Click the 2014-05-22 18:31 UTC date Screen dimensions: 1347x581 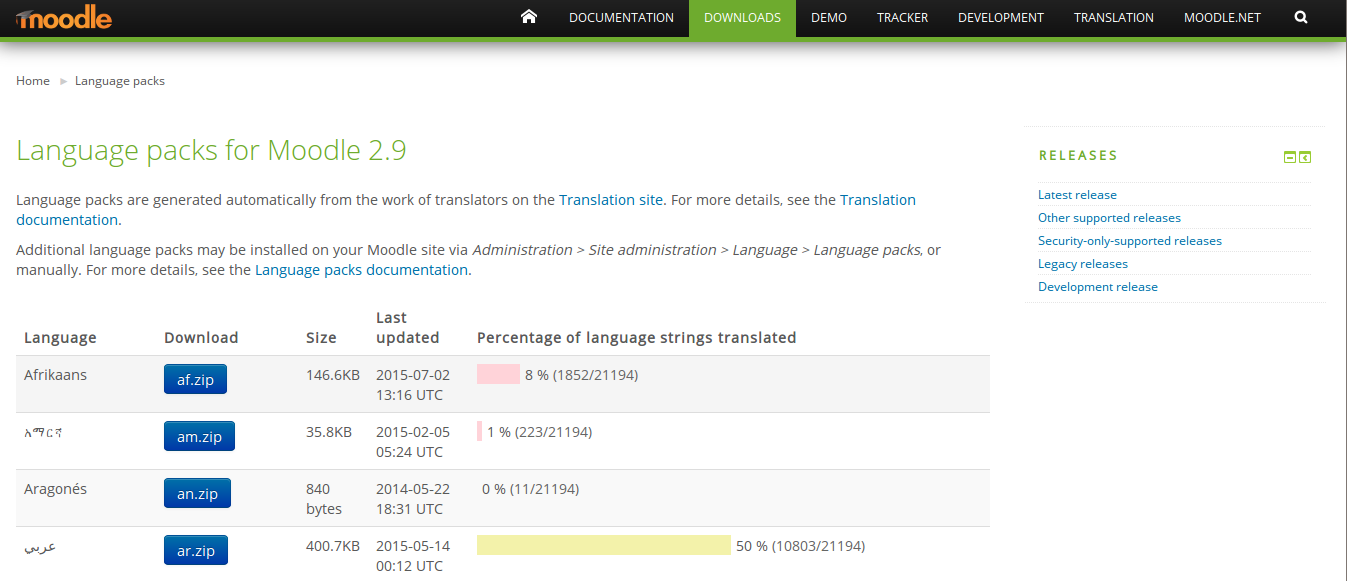(413, 499)
